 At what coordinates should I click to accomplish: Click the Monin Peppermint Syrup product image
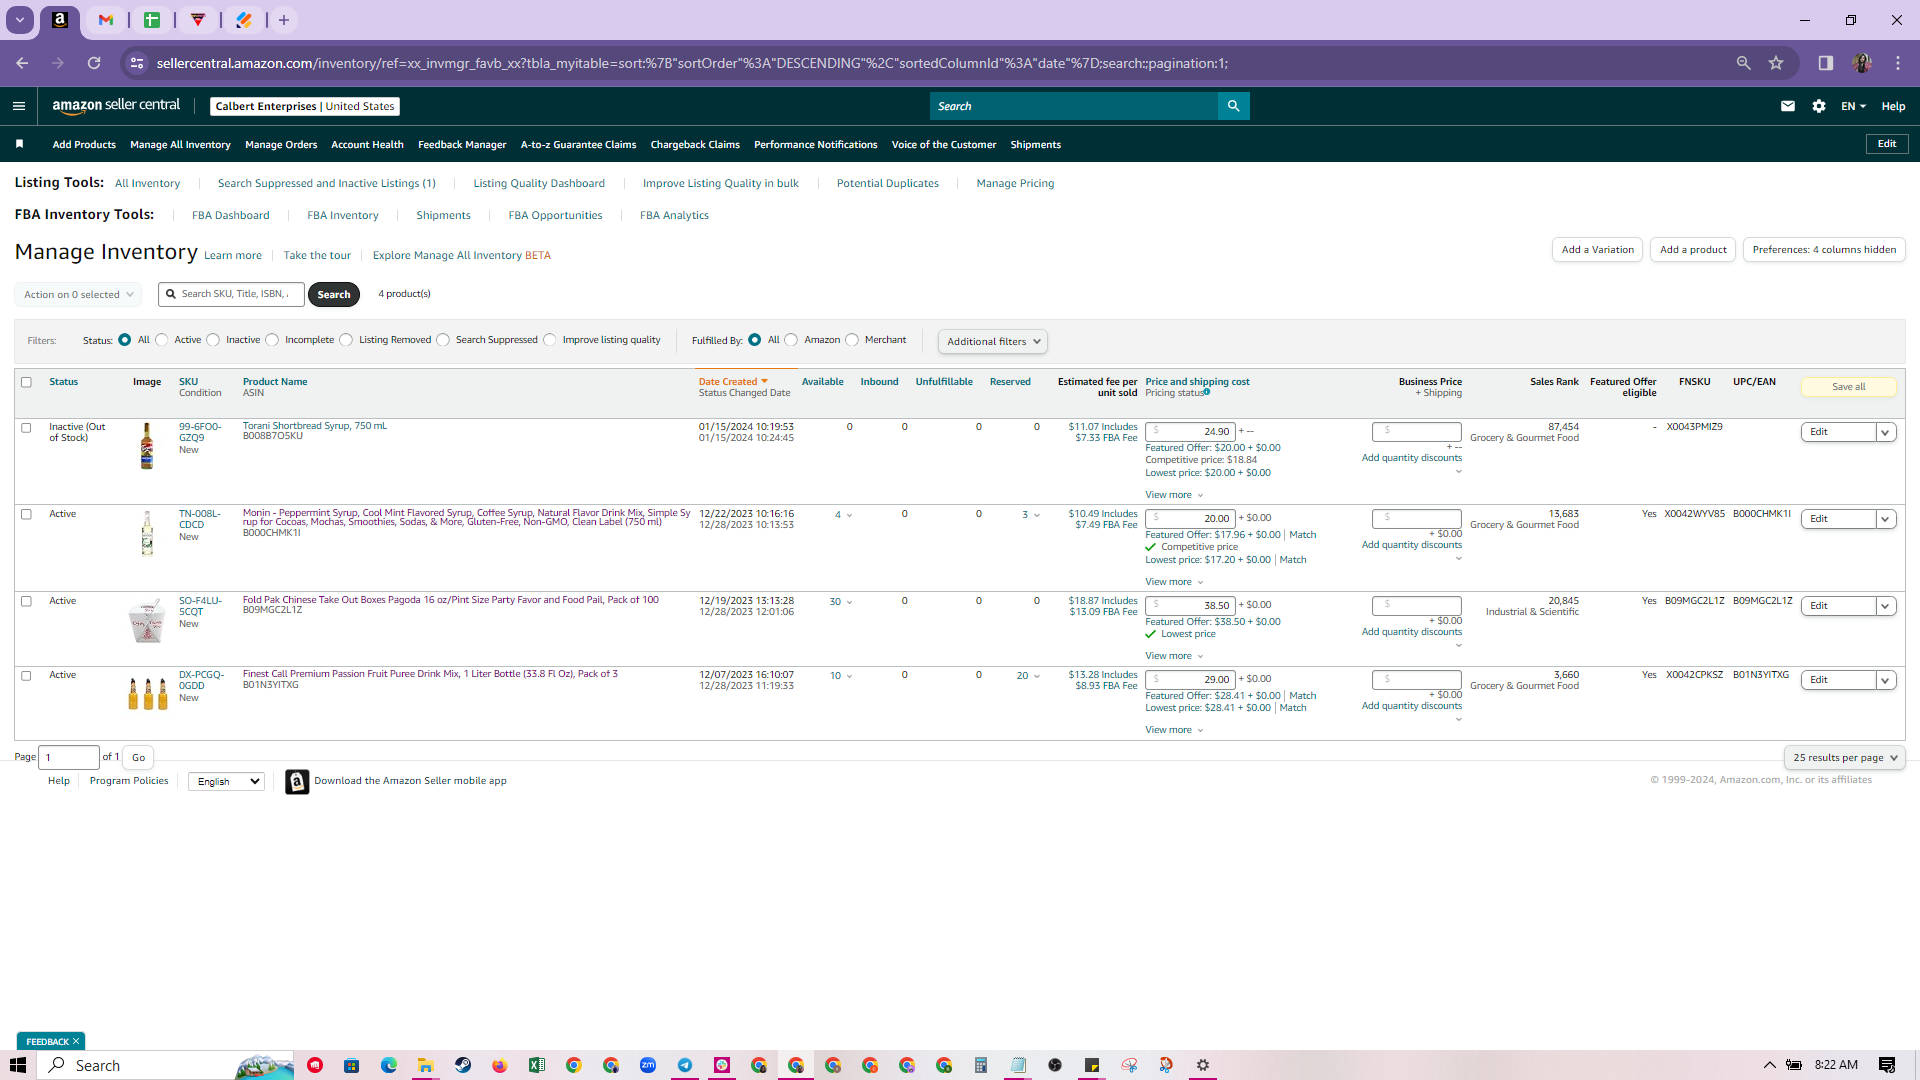point(147,532)
